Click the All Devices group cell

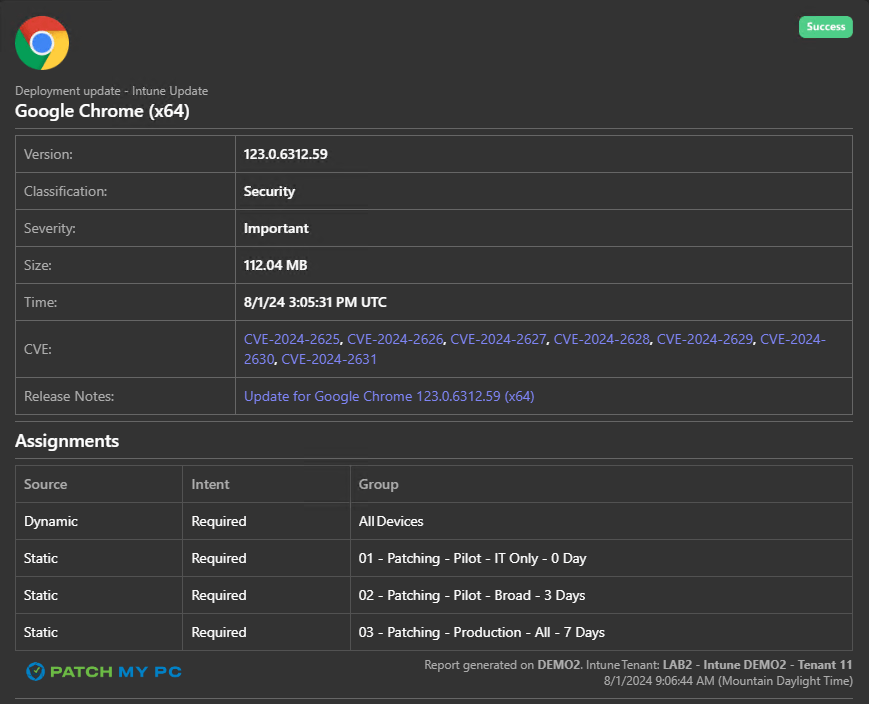[x=391, y=522]
